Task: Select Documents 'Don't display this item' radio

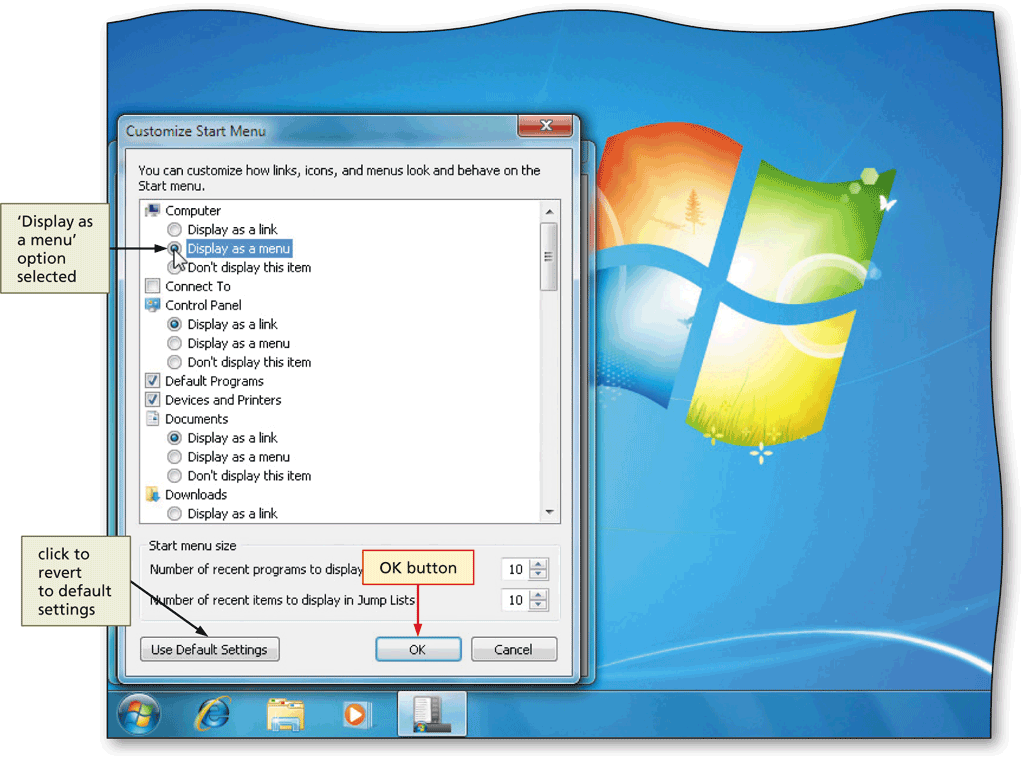Action: [174, 476]
